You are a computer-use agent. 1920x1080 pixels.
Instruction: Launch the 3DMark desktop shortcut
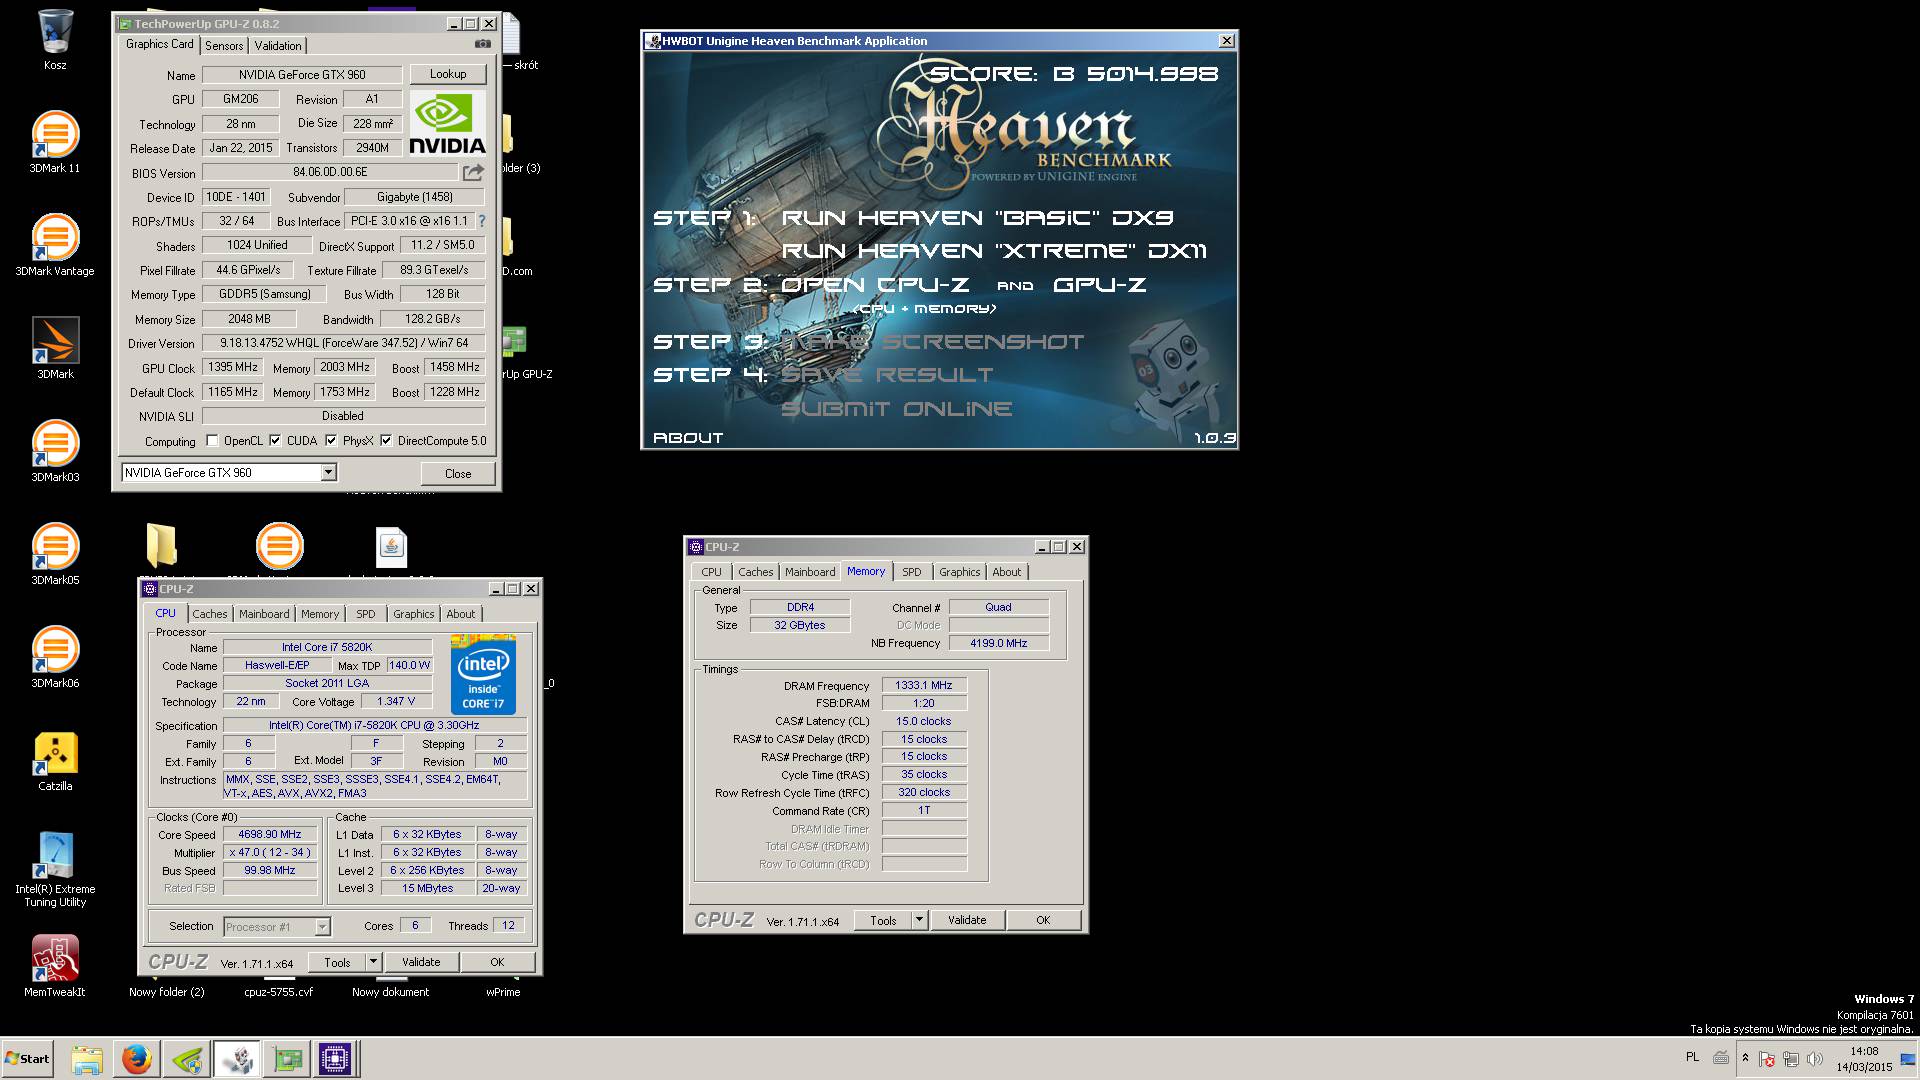55,348
